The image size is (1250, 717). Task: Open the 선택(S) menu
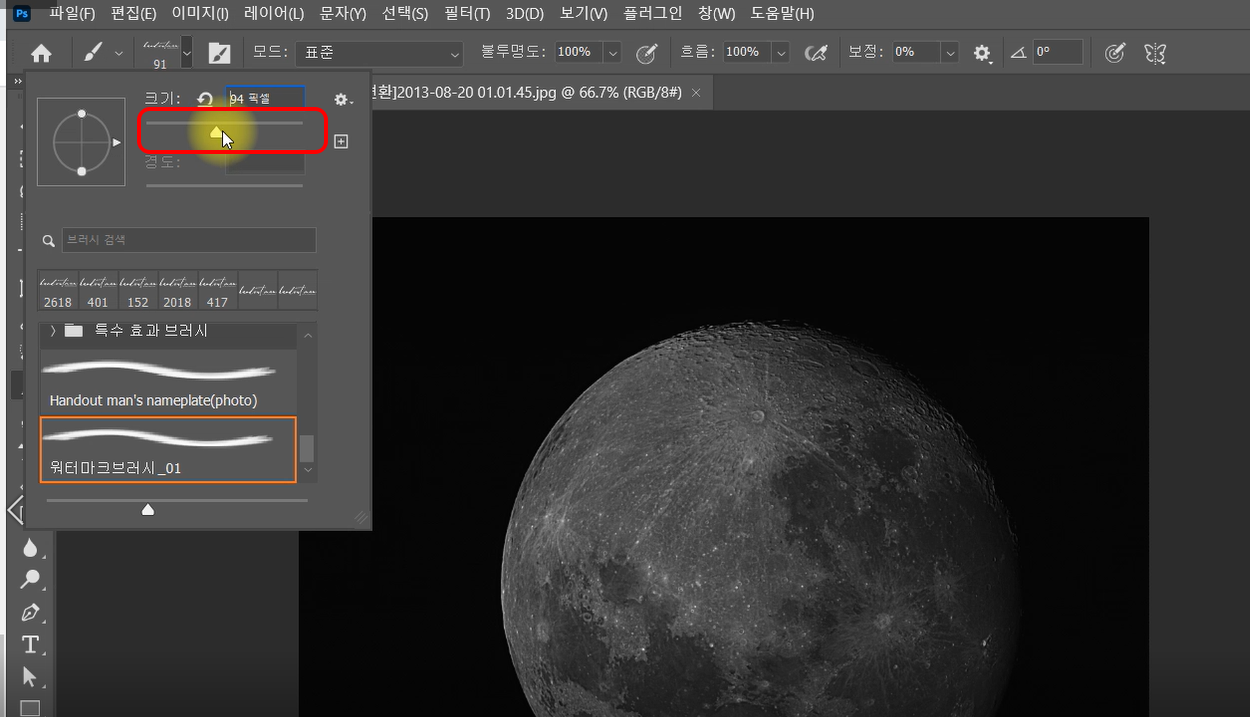(x=405, y=14)
